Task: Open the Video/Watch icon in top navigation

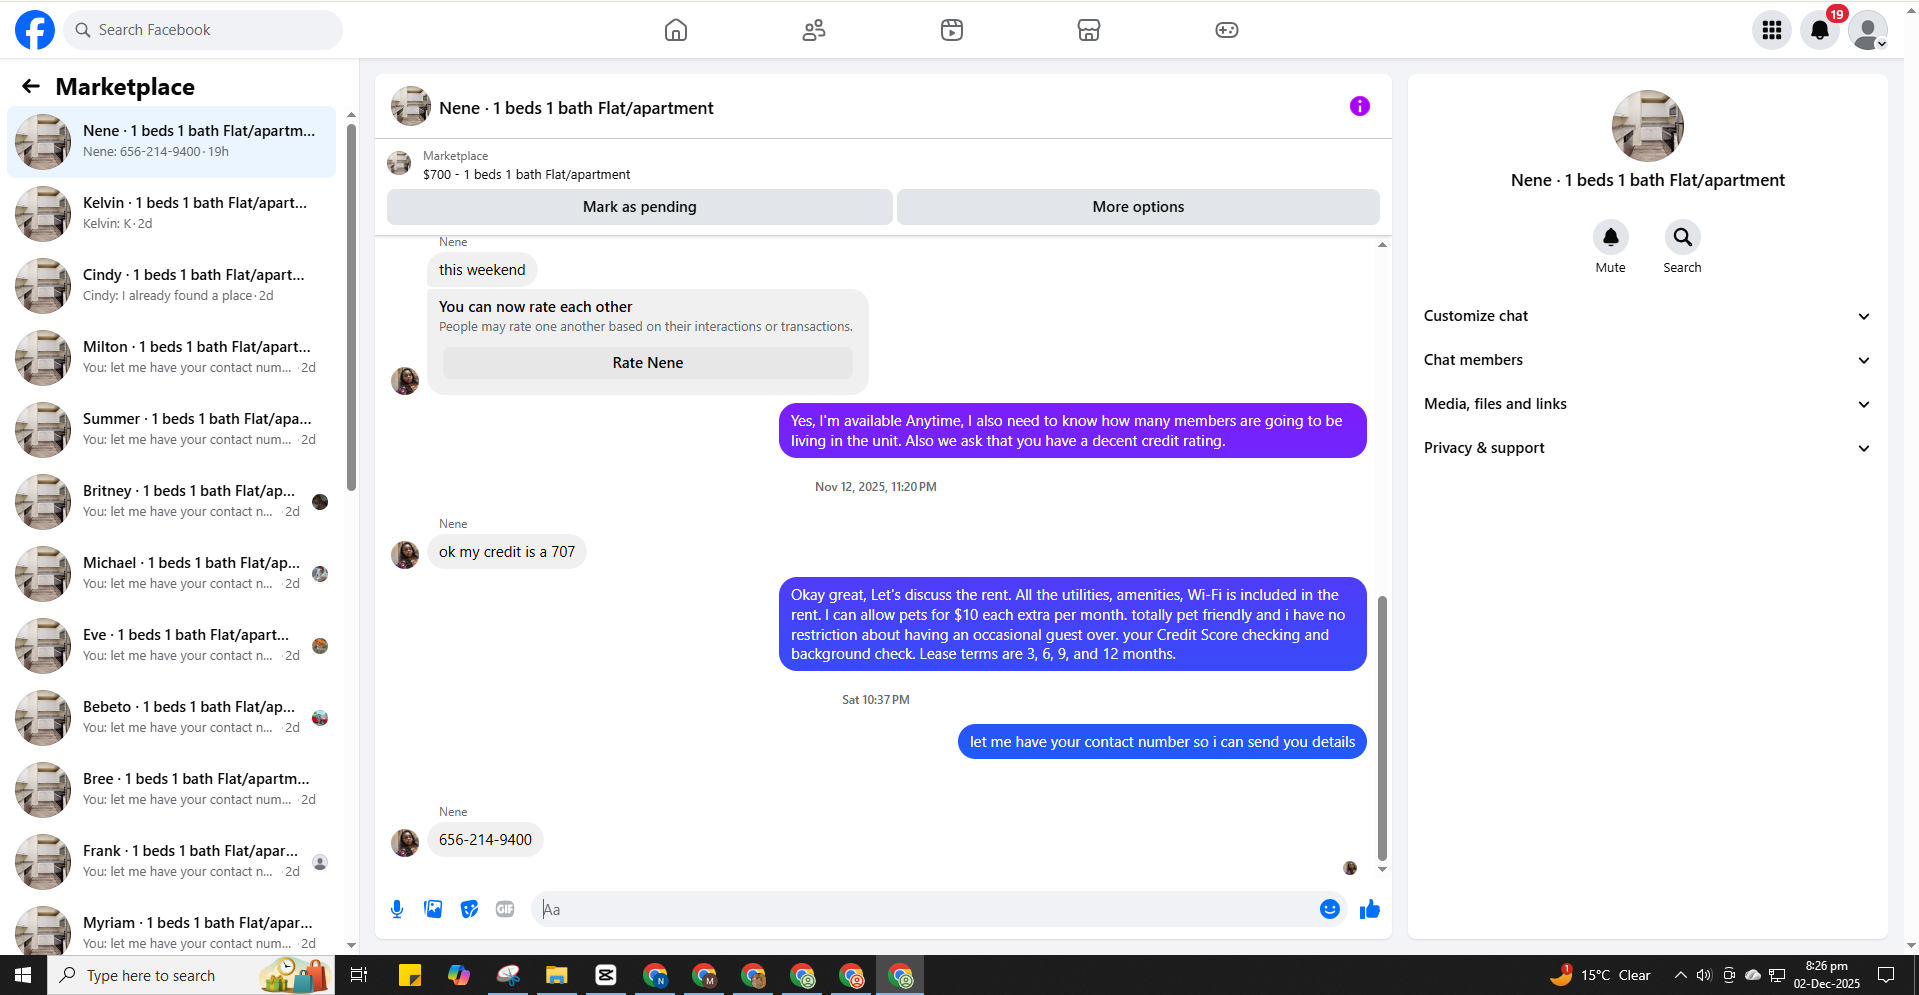Action: pyautogui.click(x=952, y=30)
